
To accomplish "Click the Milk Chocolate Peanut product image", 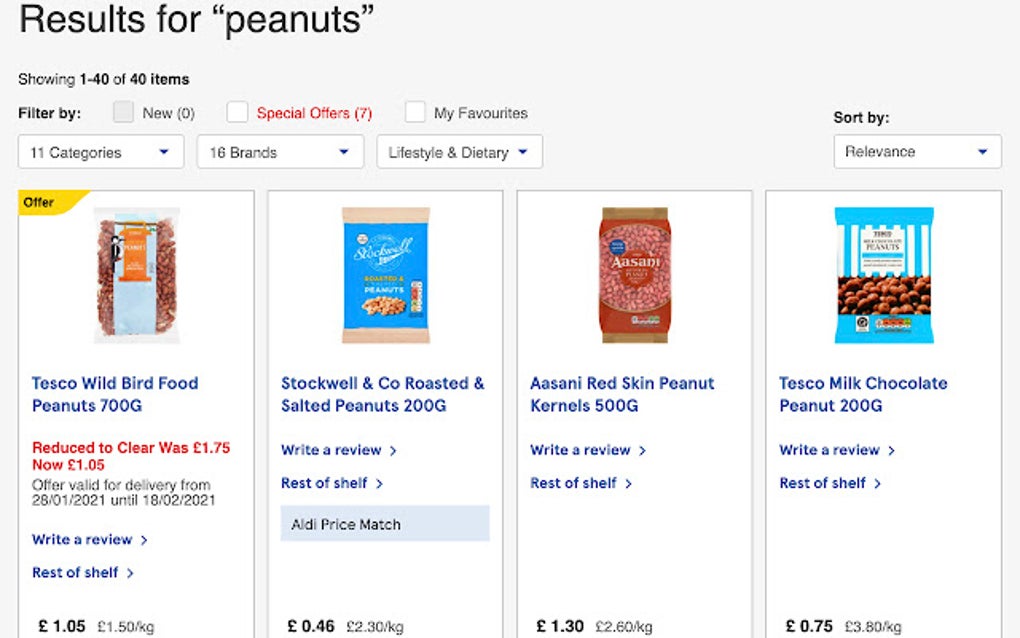I will coord(884,275).
